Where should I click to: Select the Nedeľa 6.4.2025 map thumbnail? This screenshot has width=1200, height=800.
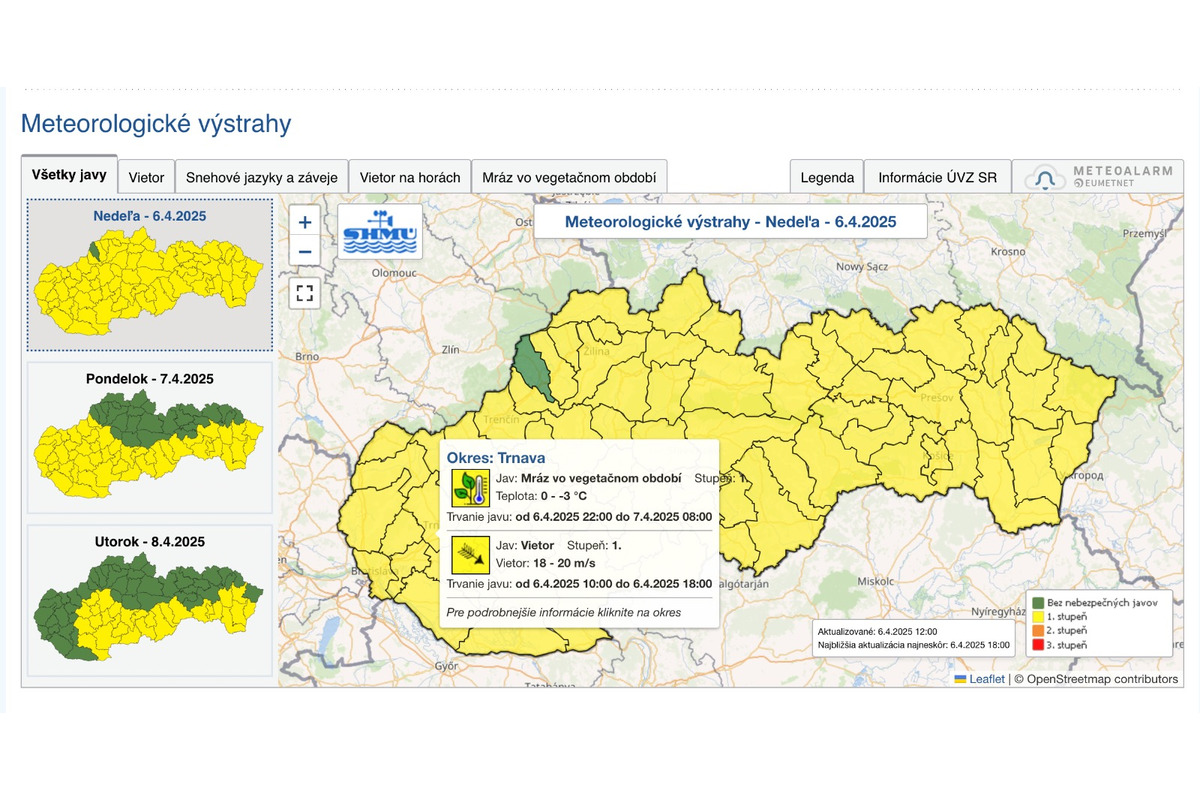coord(149,274)
